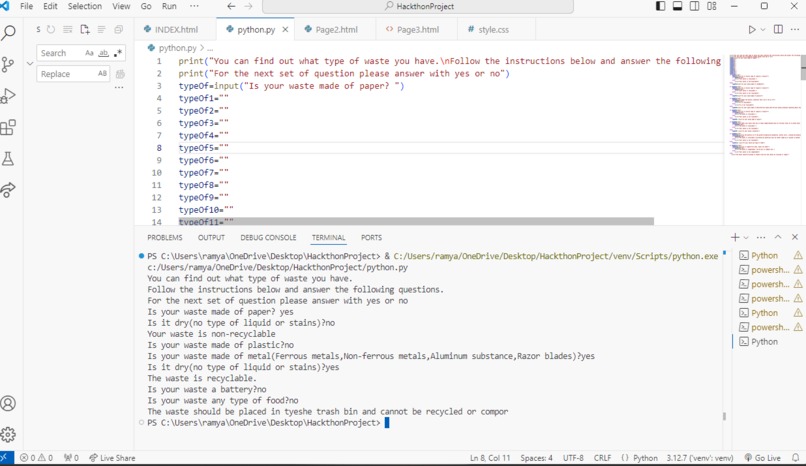Viewport: 806px width, 466px height.
Task: Open the hidden menus ellipsis in menu bar
Action: pyautogui.click(x=194, y=6)
